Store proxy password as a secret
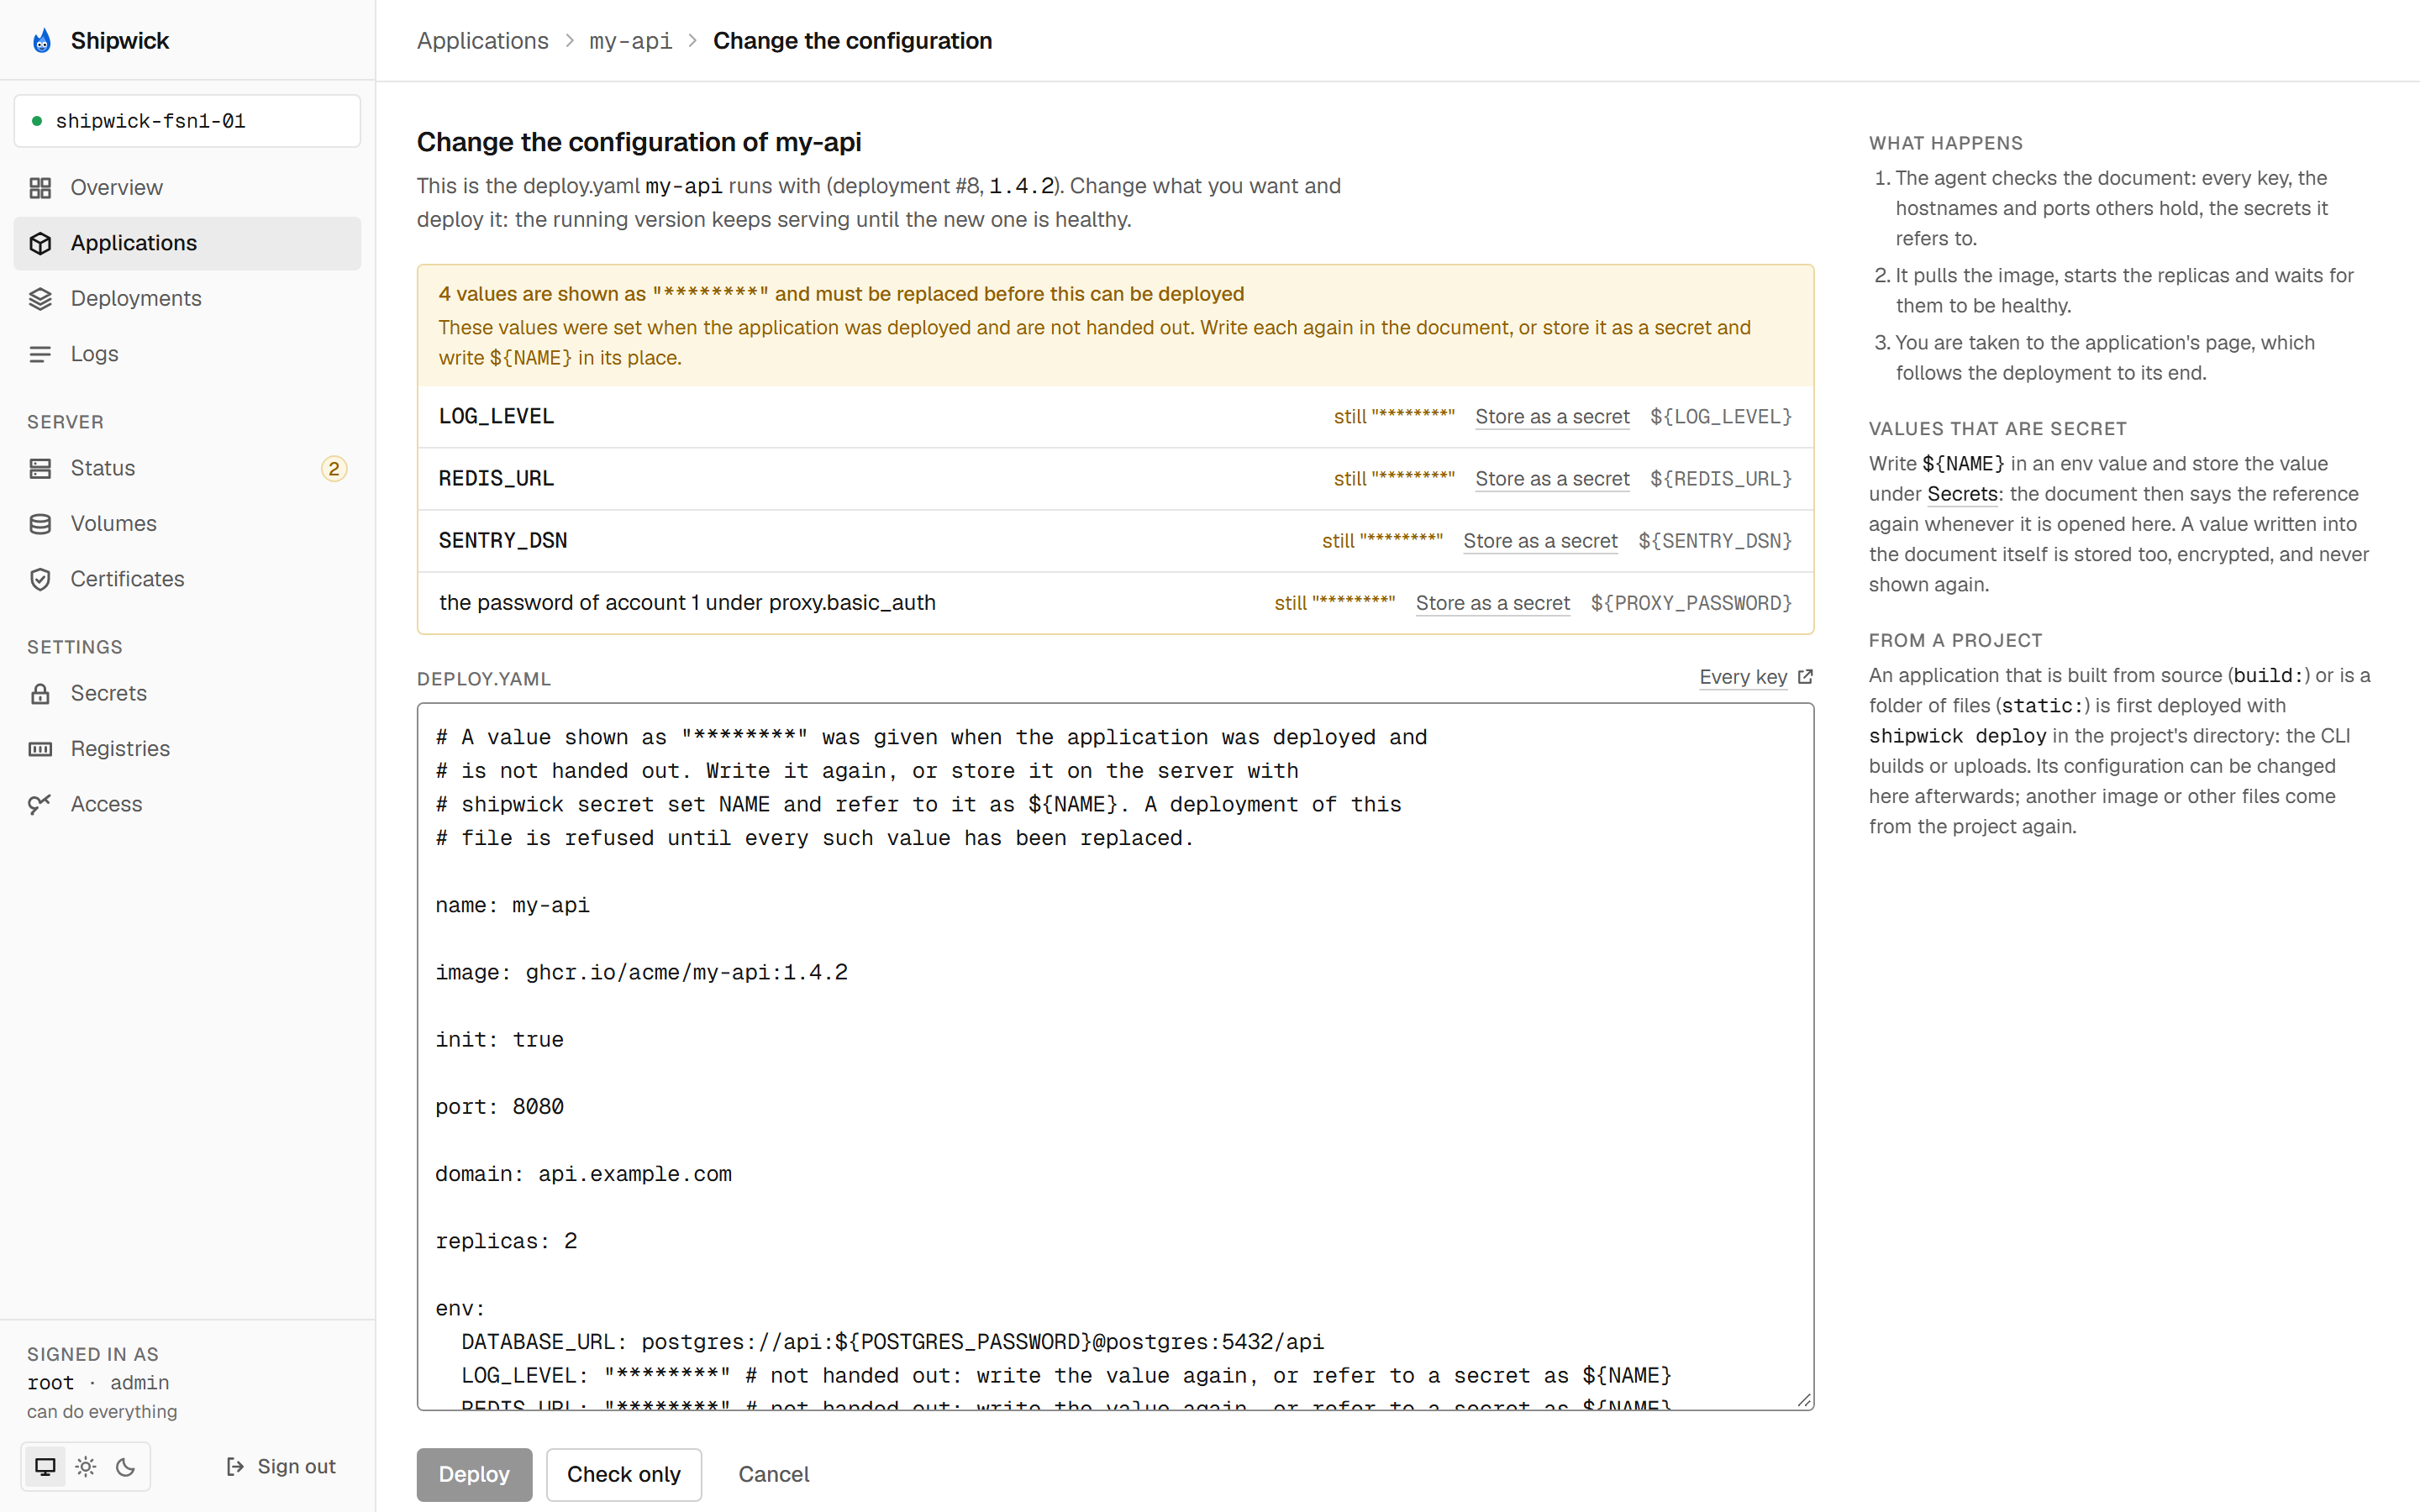The width and height of the screenshot is (2420, 1512). 1493,603
